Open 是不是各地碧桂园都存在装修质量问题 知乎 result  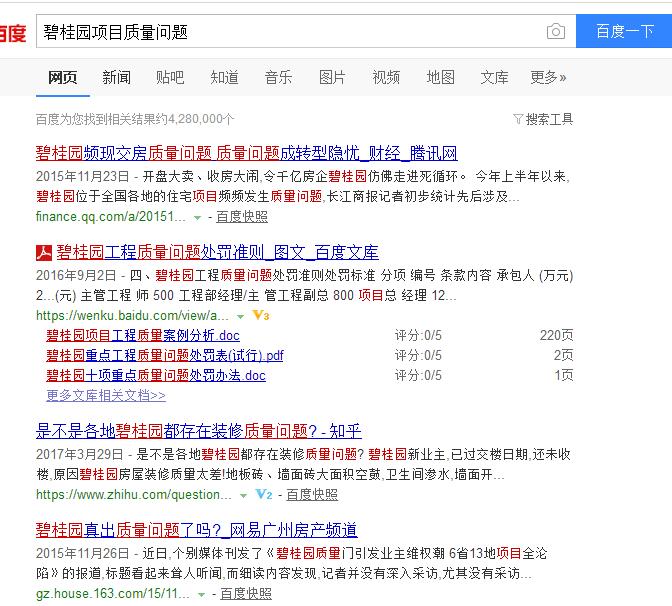[198, 431]
